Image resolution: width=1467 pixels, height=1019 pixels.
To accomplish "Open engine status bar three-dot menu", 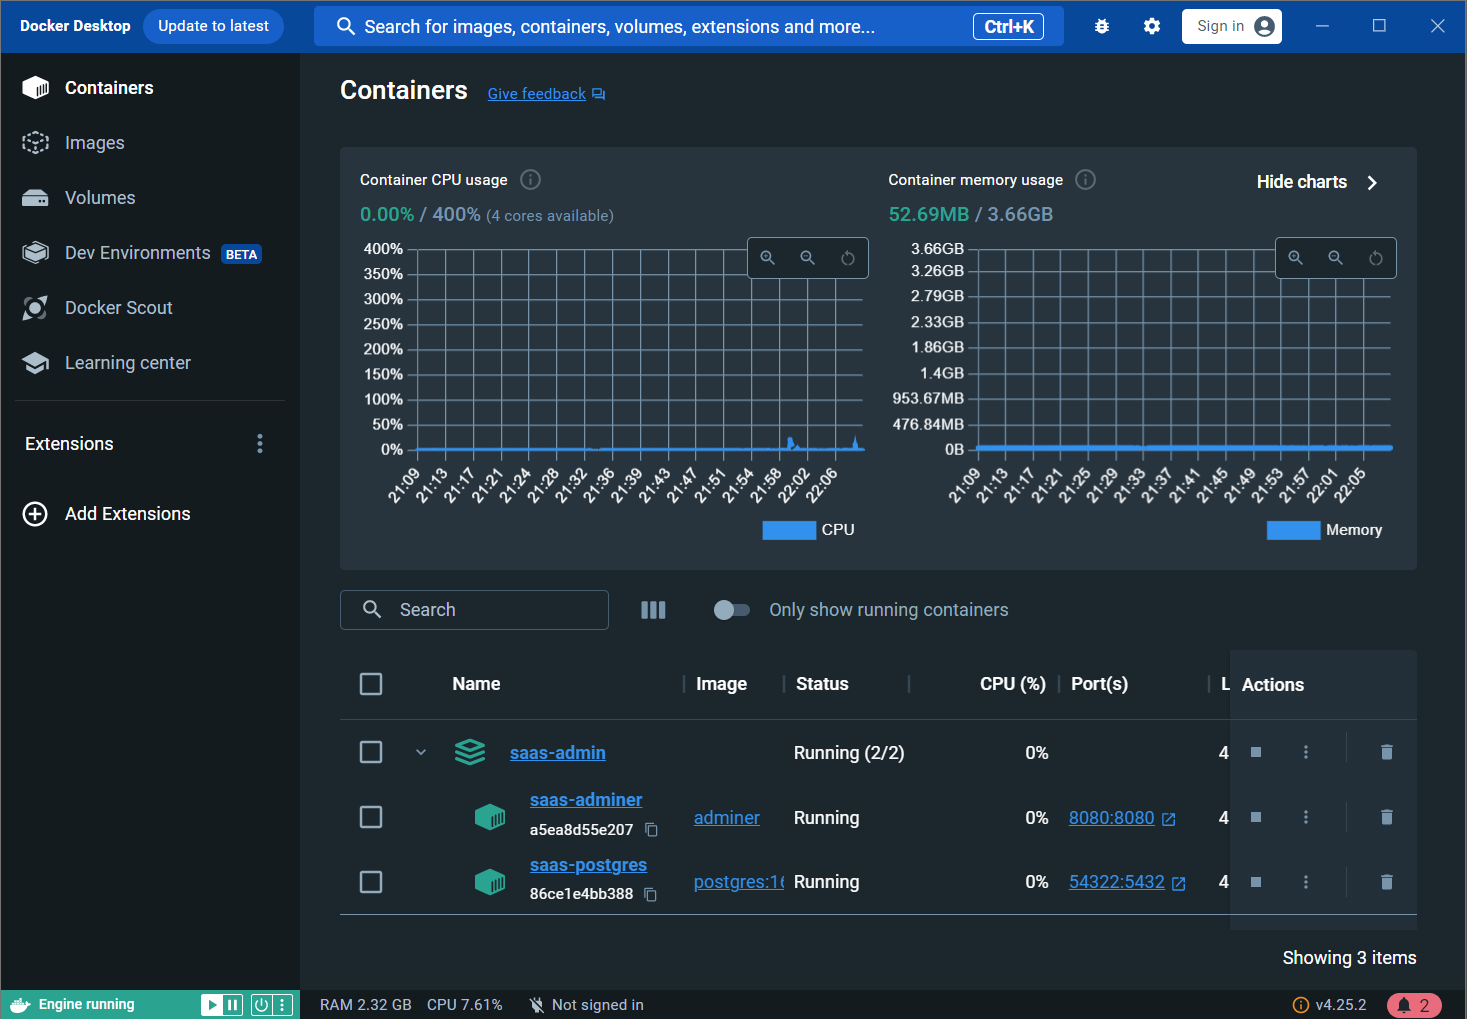I will [283, 1005].
